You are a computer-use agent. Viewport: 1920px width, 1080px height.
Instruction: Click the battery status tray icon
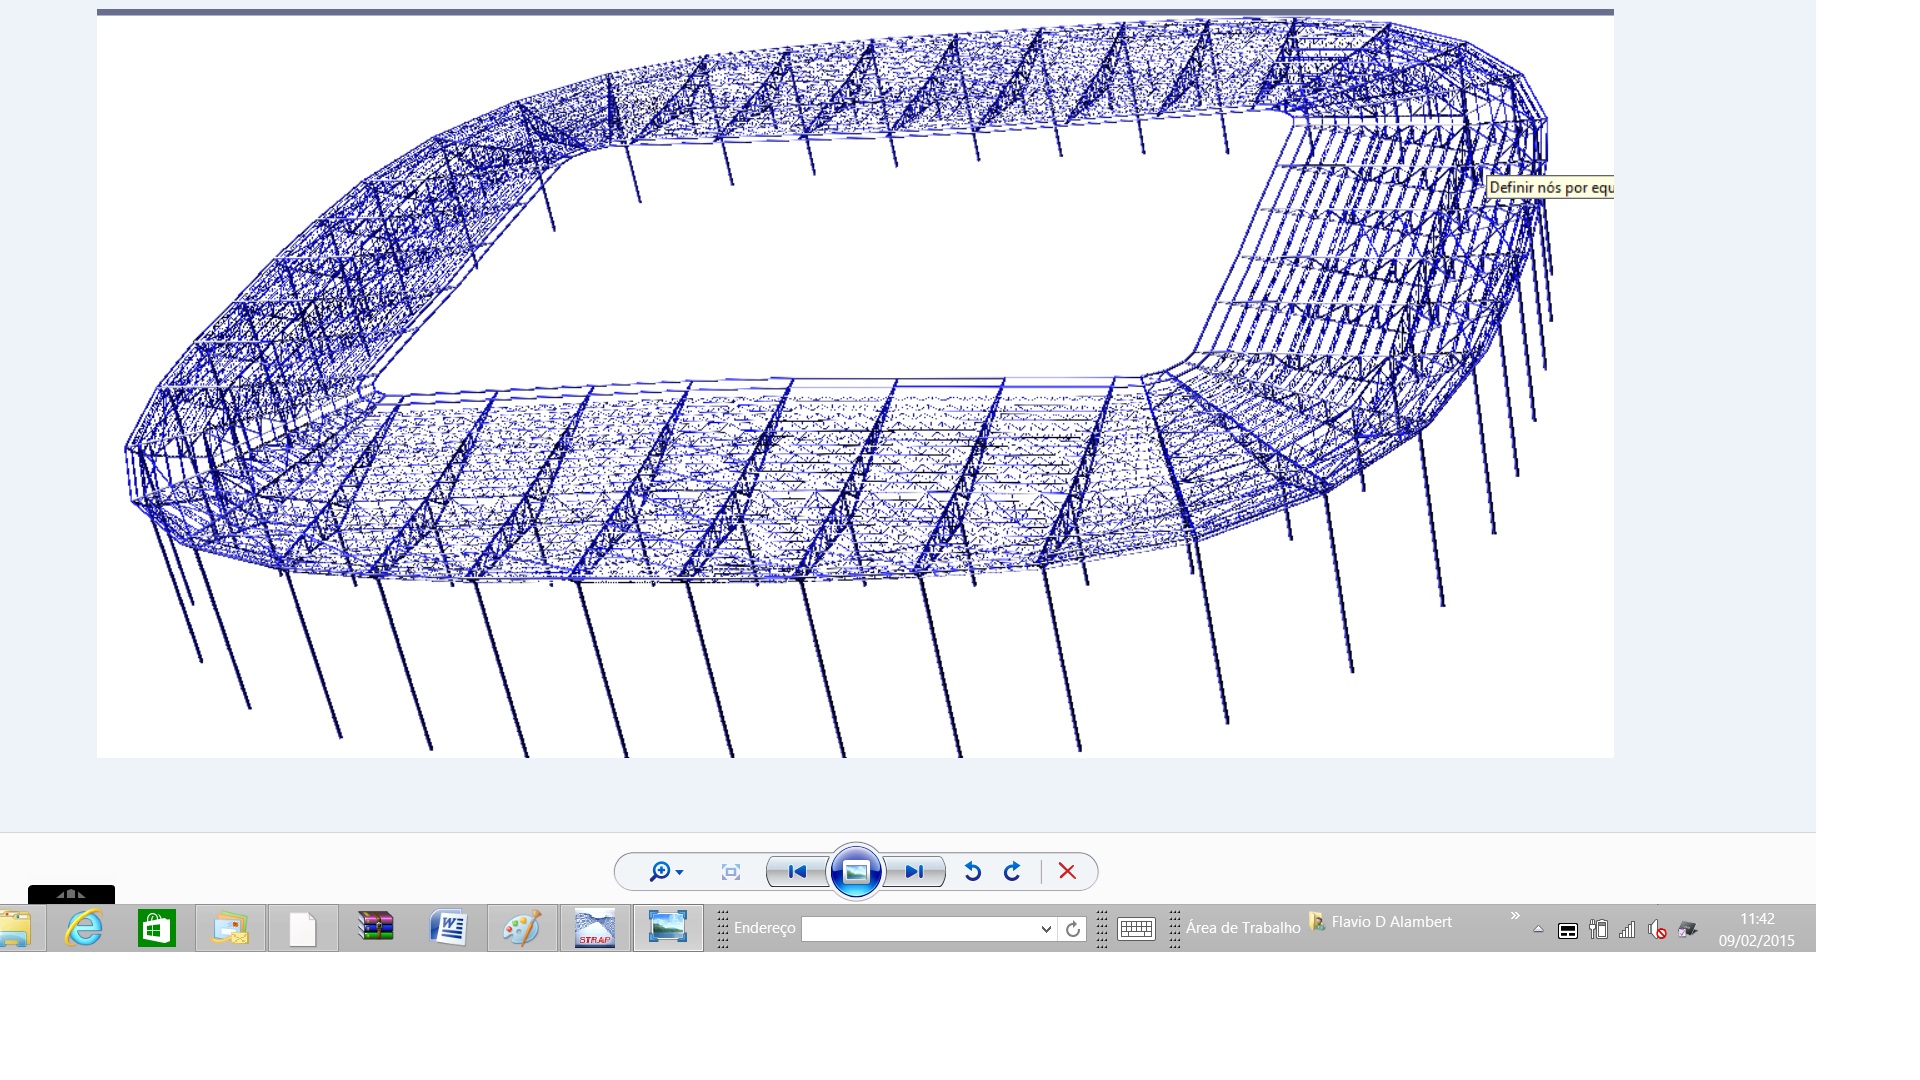pos(1598,930)
